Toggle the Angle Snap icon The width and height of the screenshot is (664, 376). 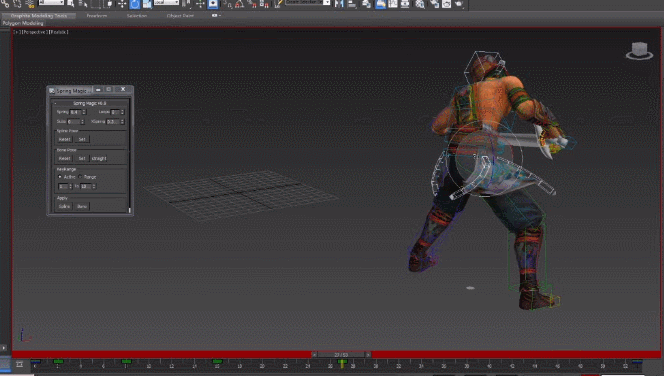pos(239,4)
